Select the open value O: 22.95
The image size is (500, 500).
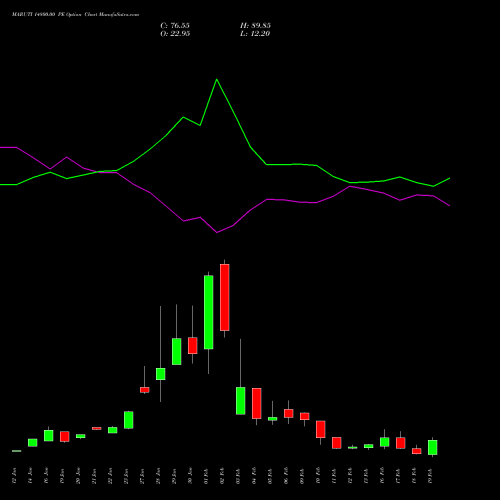point(175,34)
